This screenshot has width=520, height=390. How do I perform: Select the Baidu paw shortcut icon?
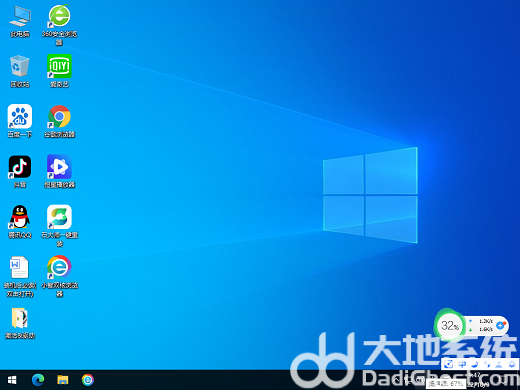(20, 116)
